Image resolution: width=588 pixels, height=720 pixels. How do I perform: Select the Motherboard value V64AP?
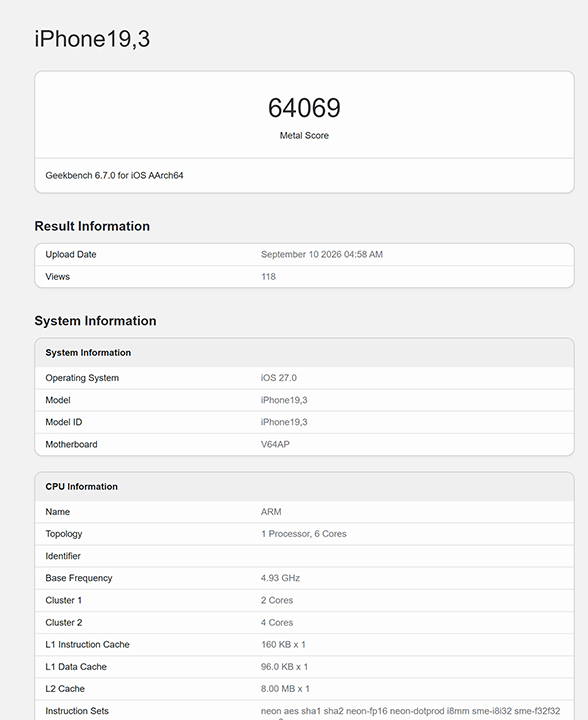point(275,444)
